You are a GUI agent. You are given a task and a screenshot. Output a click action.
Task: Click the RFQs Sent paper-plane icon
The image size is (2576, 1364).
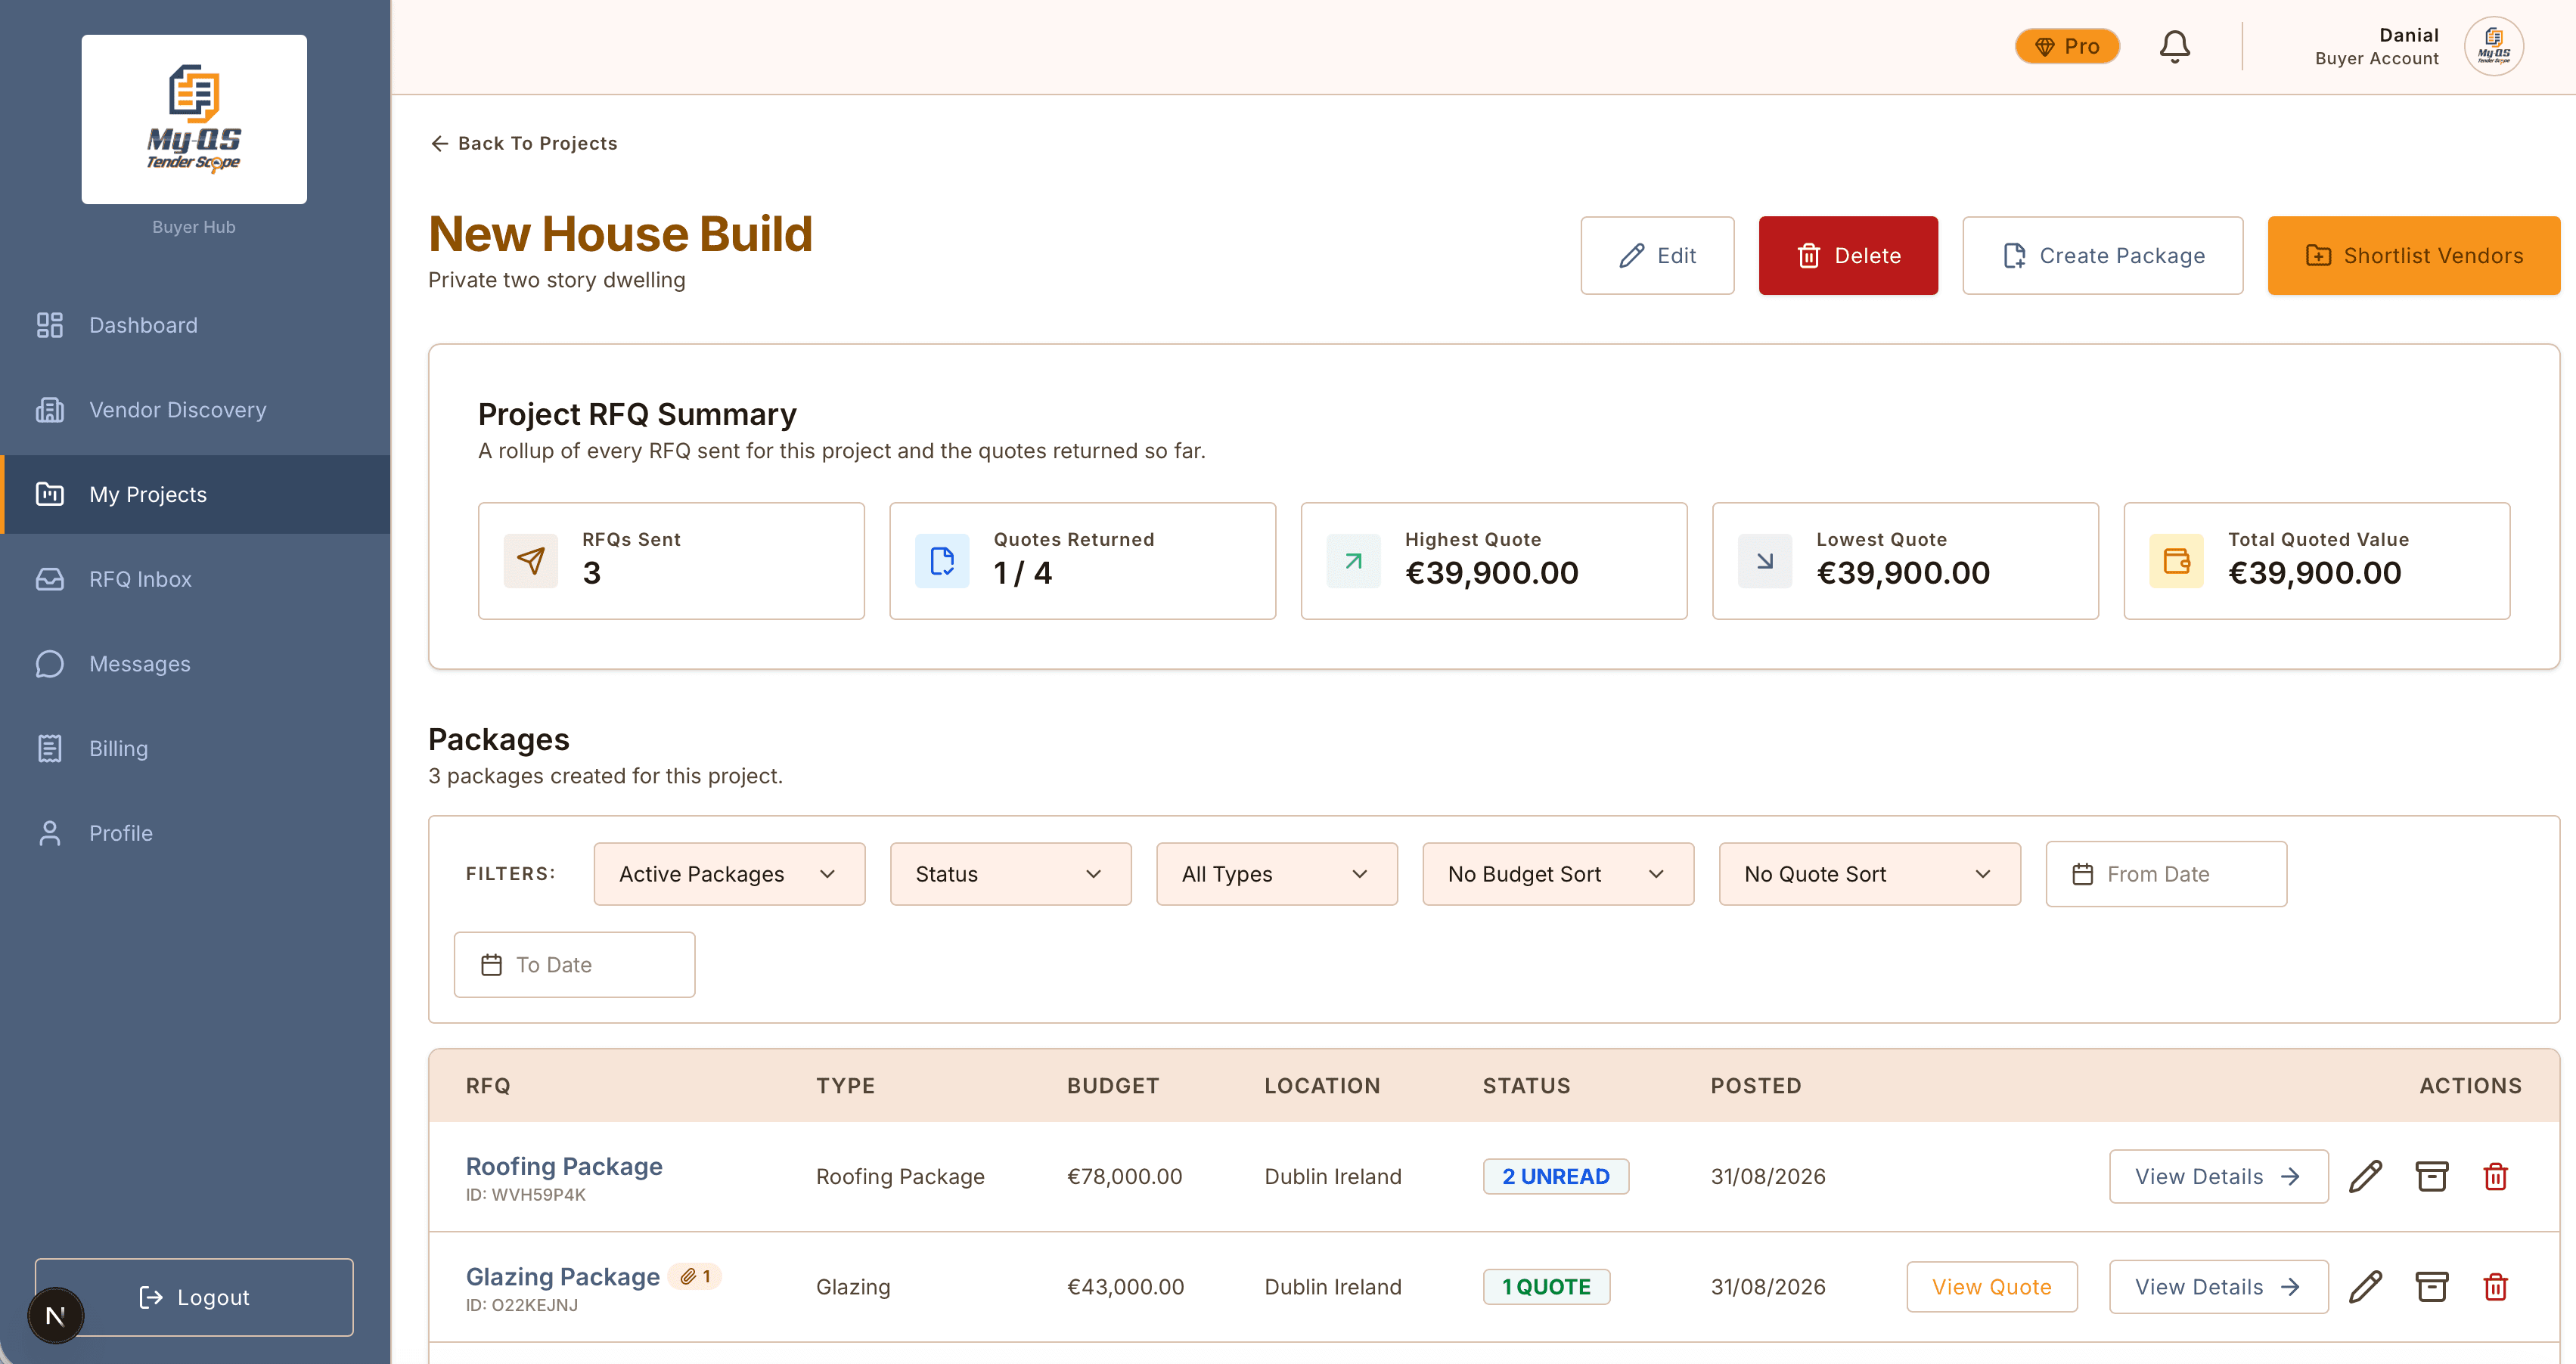[531, 561]
